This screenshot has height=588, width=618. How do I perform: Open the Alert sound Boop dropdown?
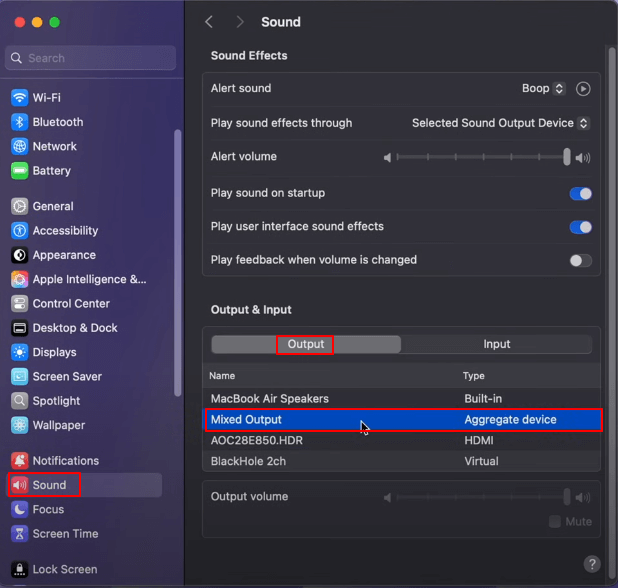pyautogui.click(x=544, y=88)
